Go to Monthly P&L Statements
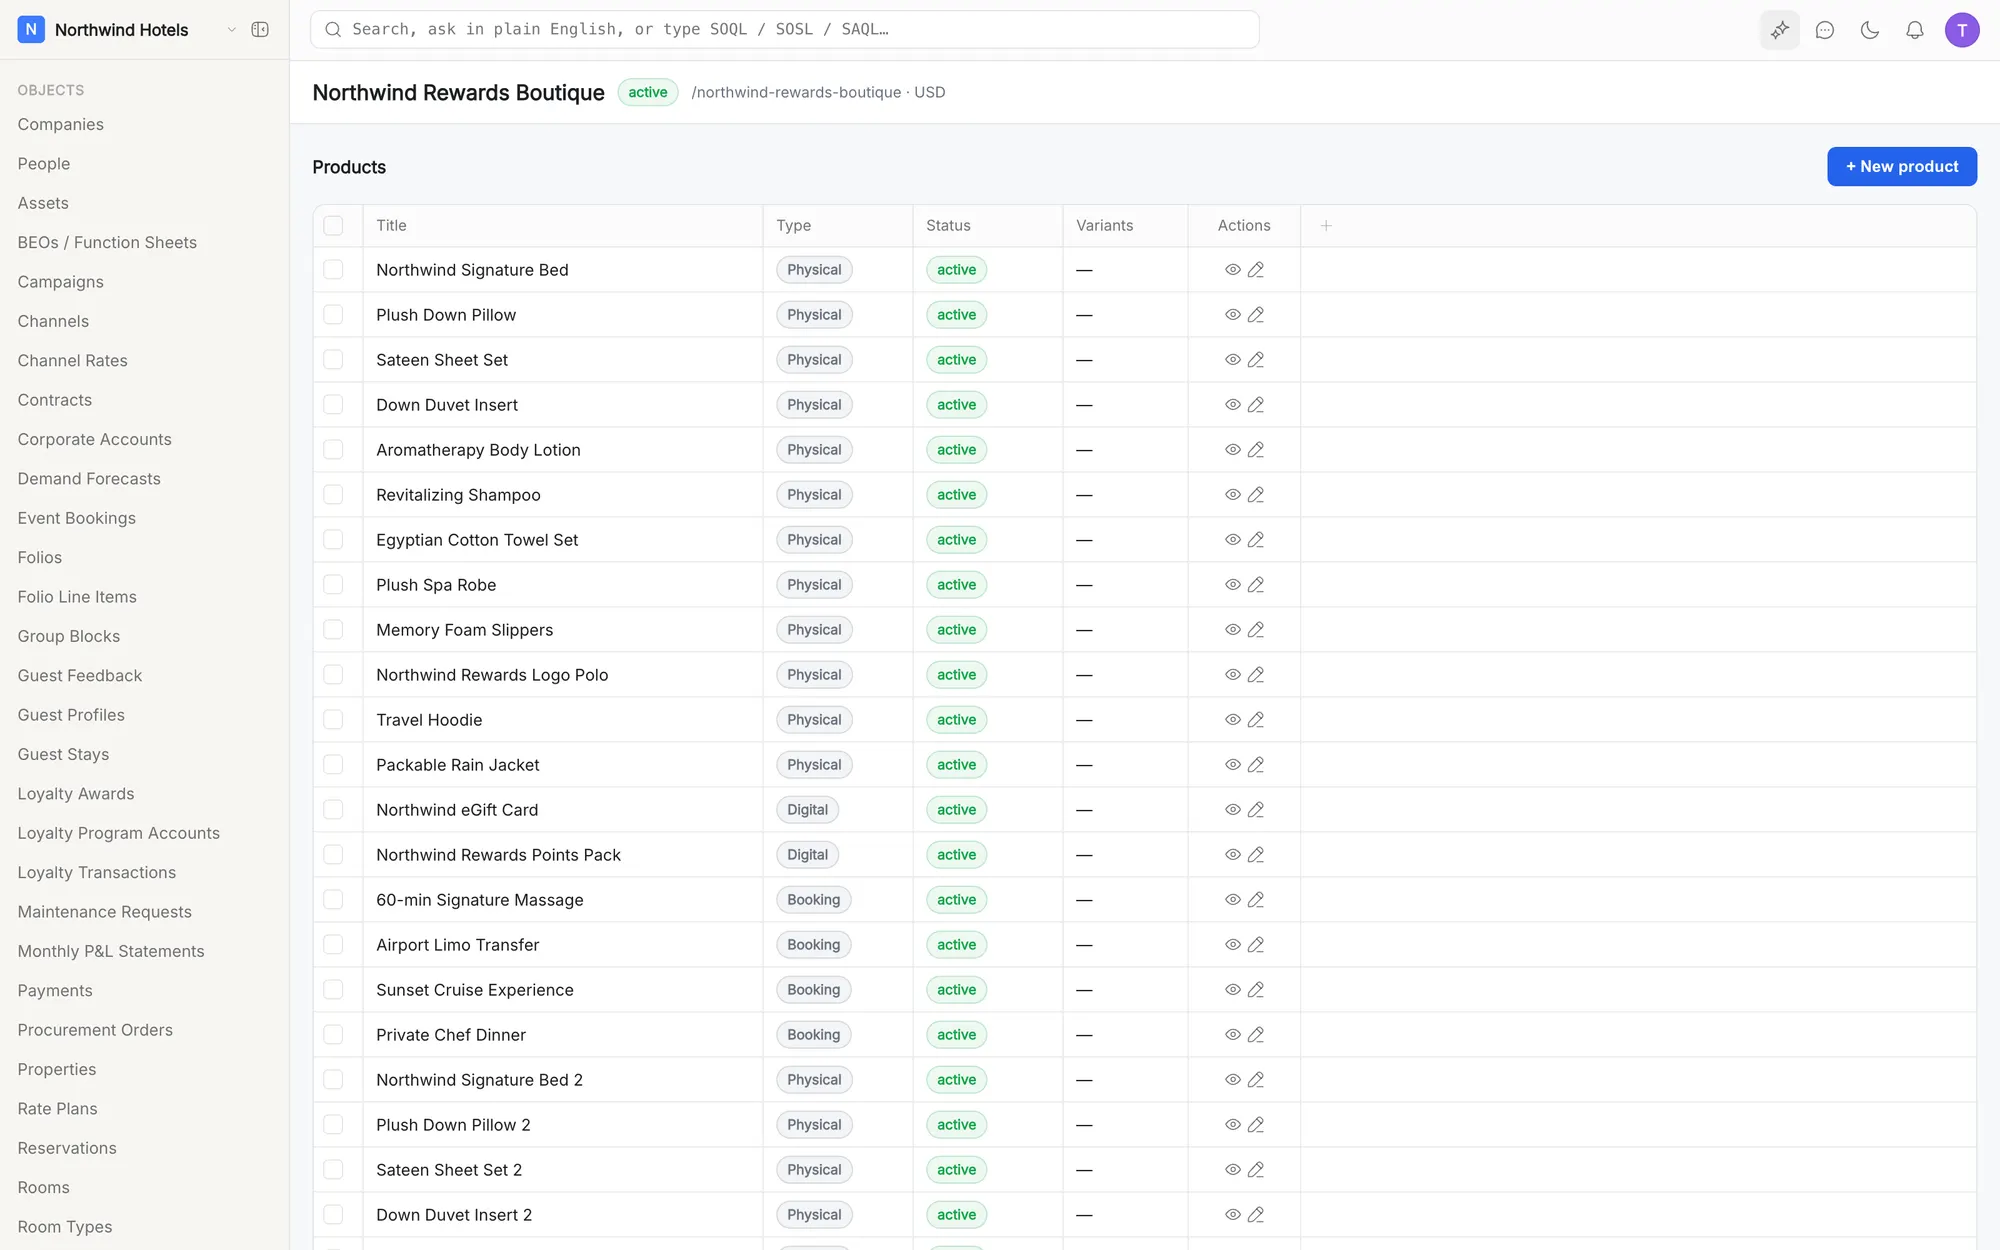The width and height of the screenshot is (2000, 1250). pyautogui.click(x=111, y=951)
